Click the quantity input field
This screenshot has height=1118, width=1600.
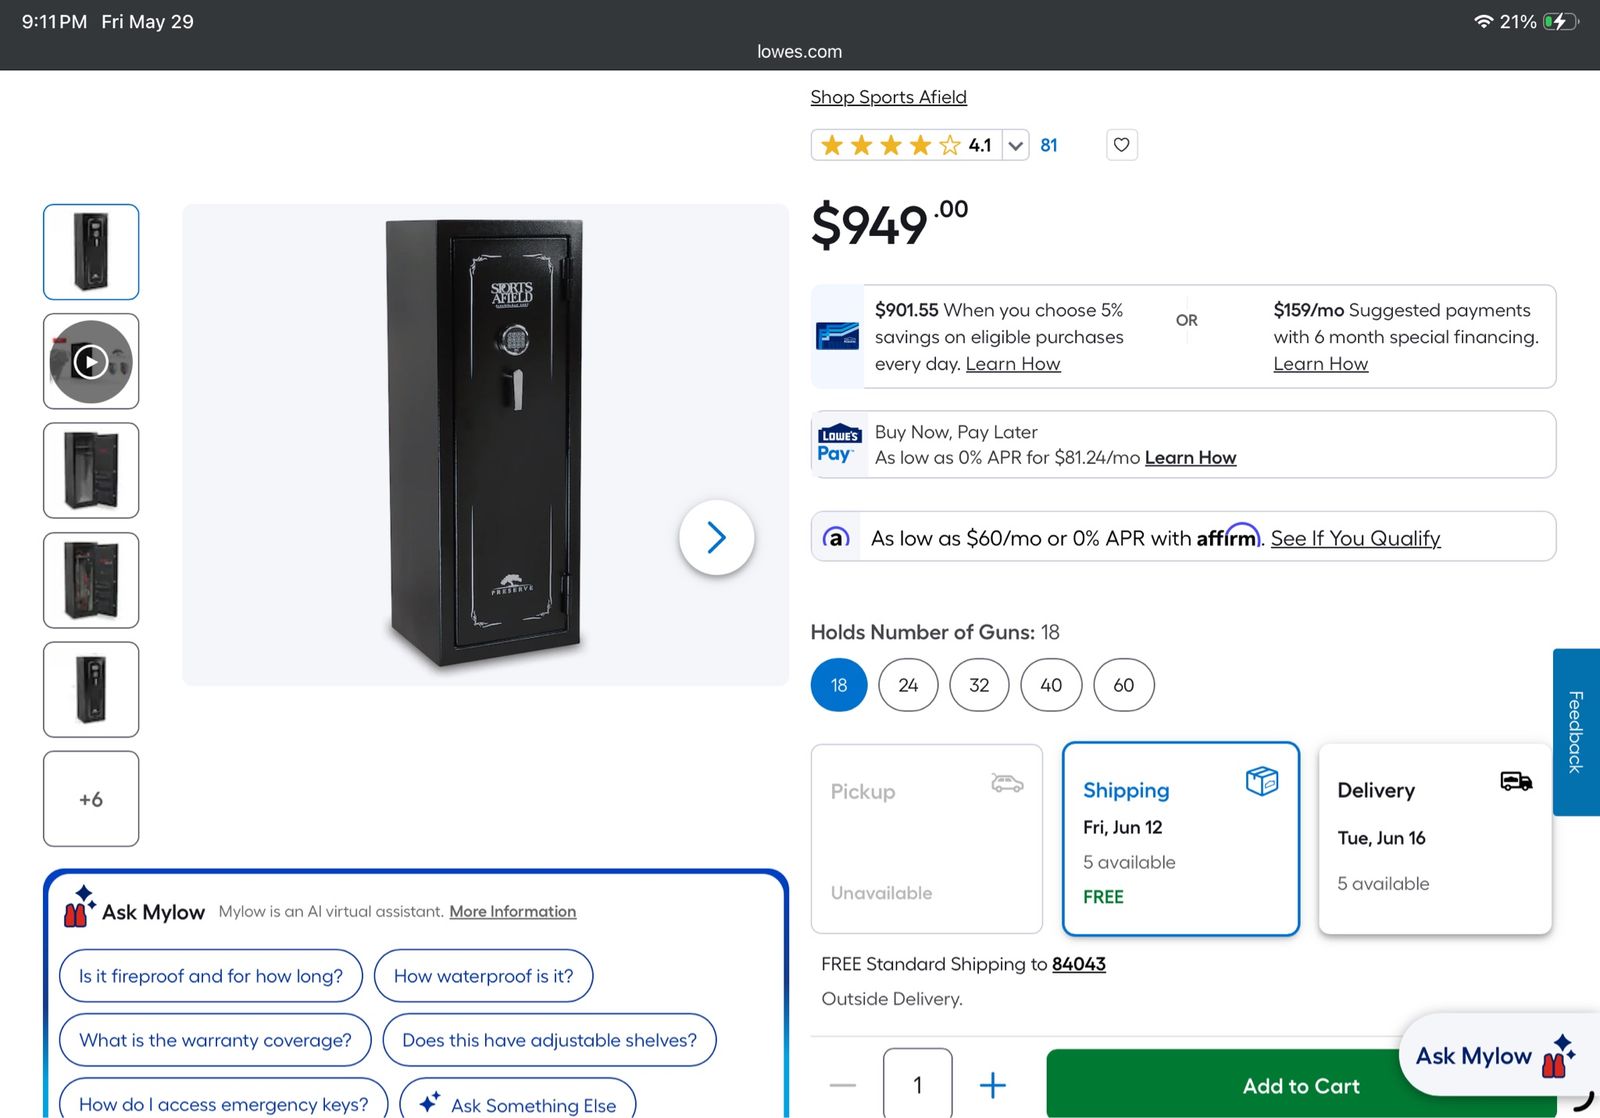918,1084
